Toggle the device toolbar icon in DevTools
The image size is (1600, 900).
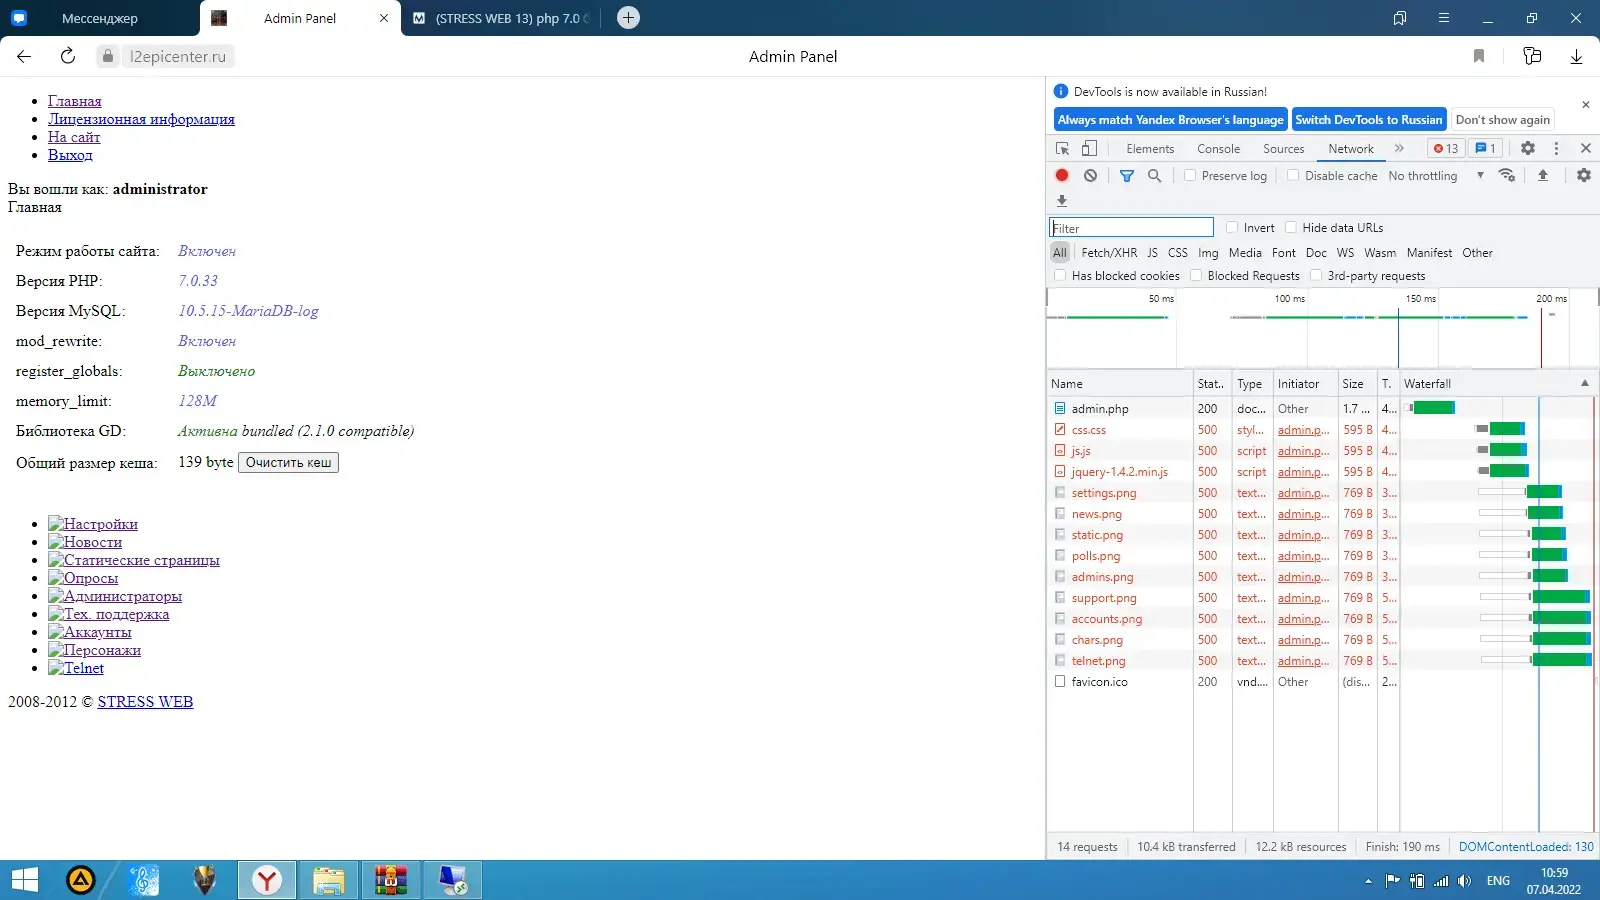tap(1089, 148)
